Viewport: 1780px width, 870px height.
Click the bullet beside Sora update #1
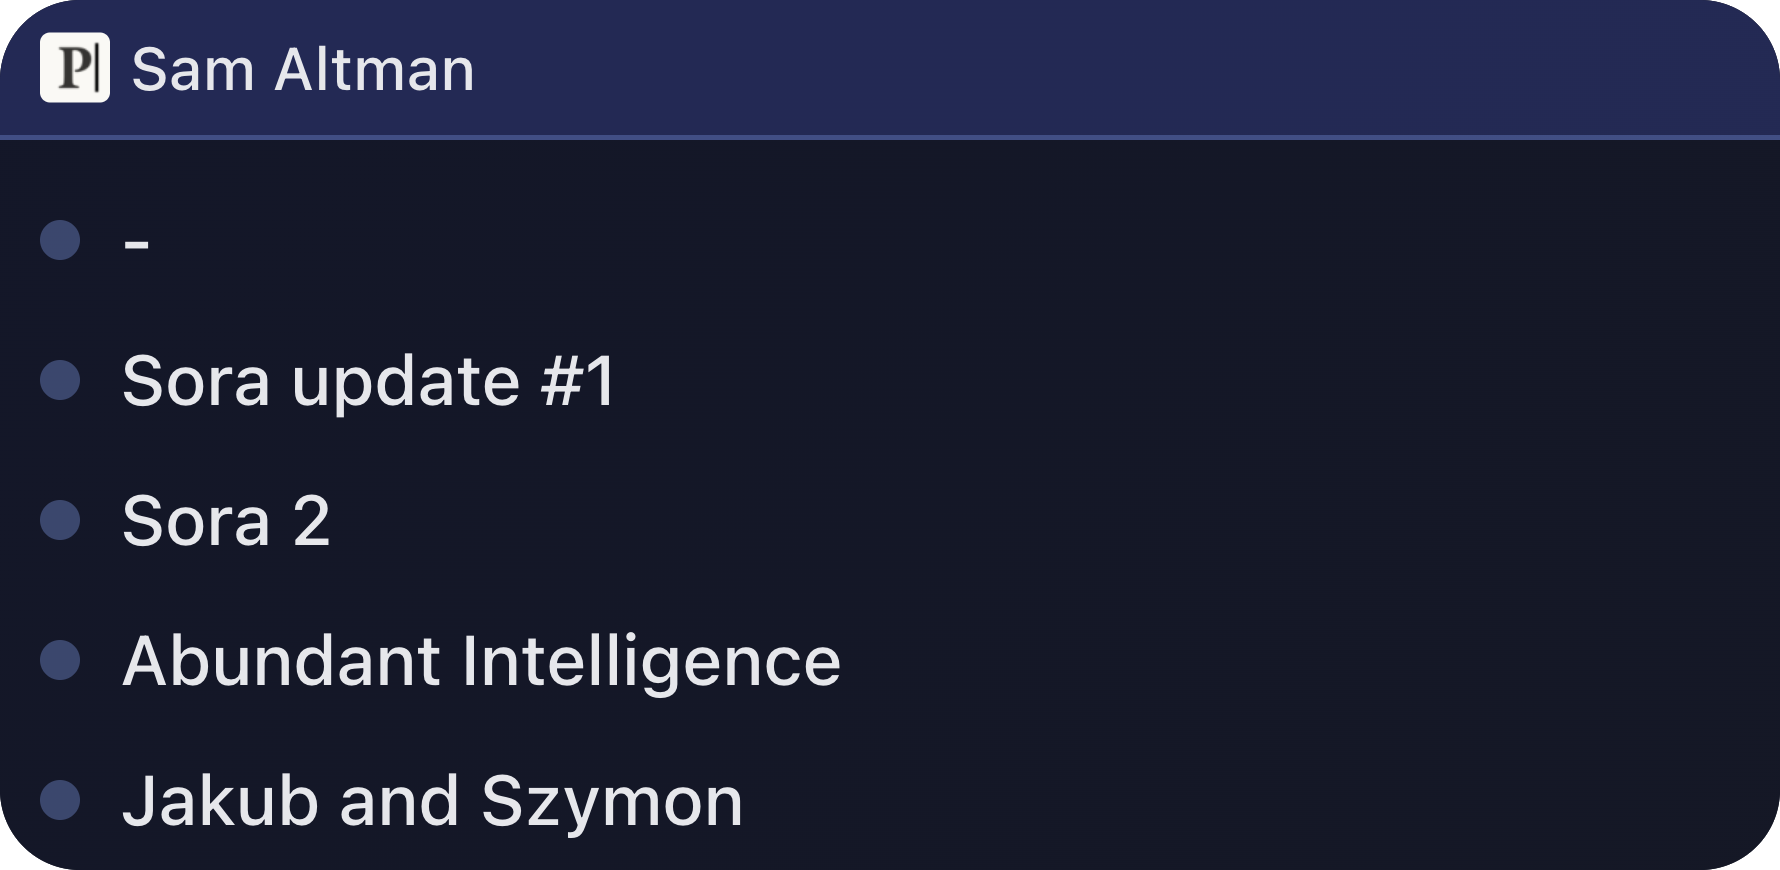(x=60, y=380)
